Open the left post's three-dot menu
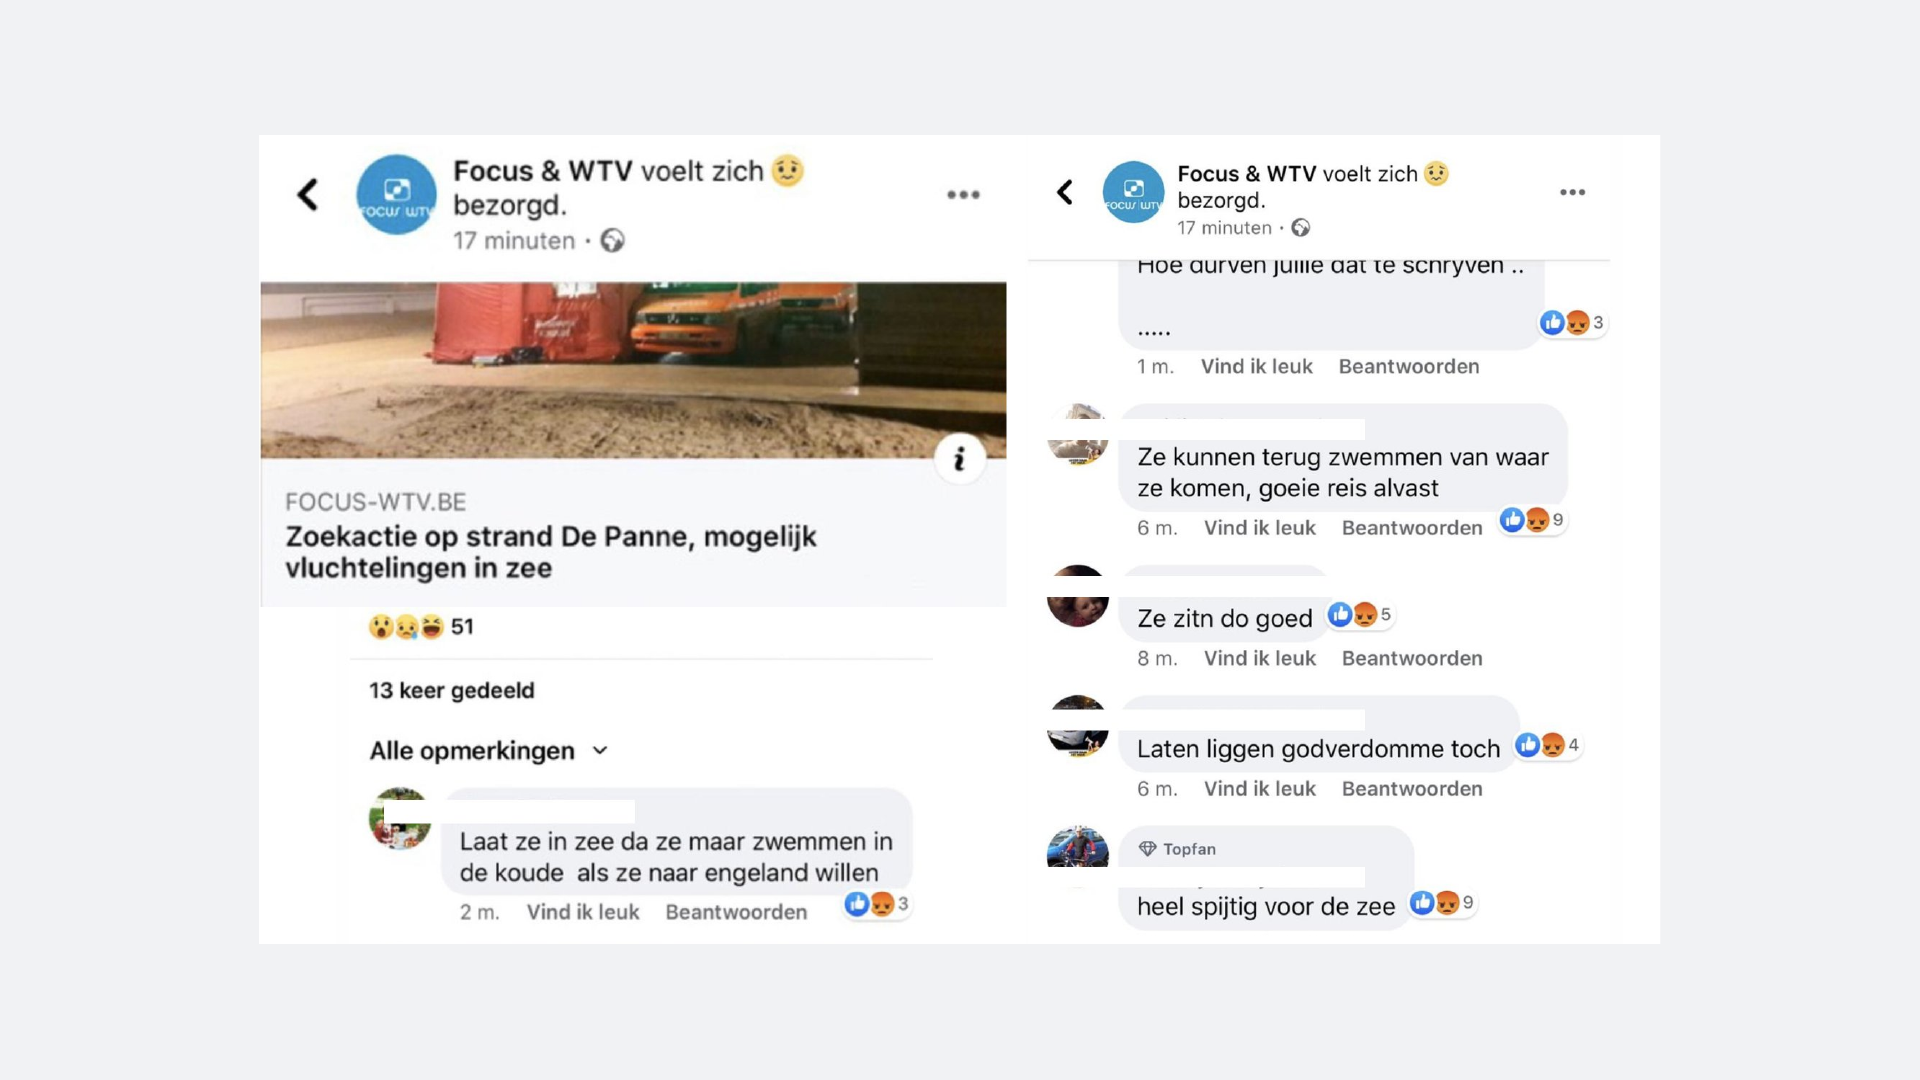The height and width of the screenshot is (1080, 1920). coord(963,194)
